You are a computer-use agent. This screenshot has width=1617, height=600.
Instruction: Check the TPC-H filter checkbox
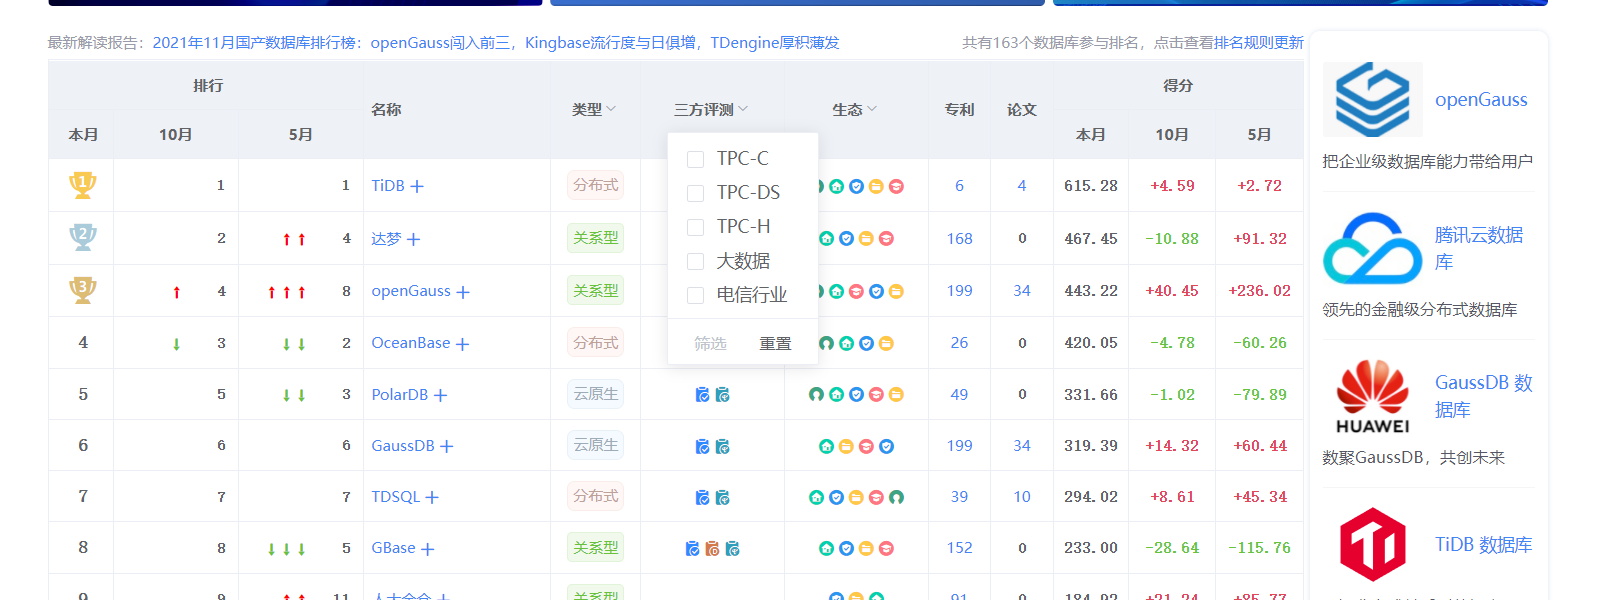pos(695,227)
